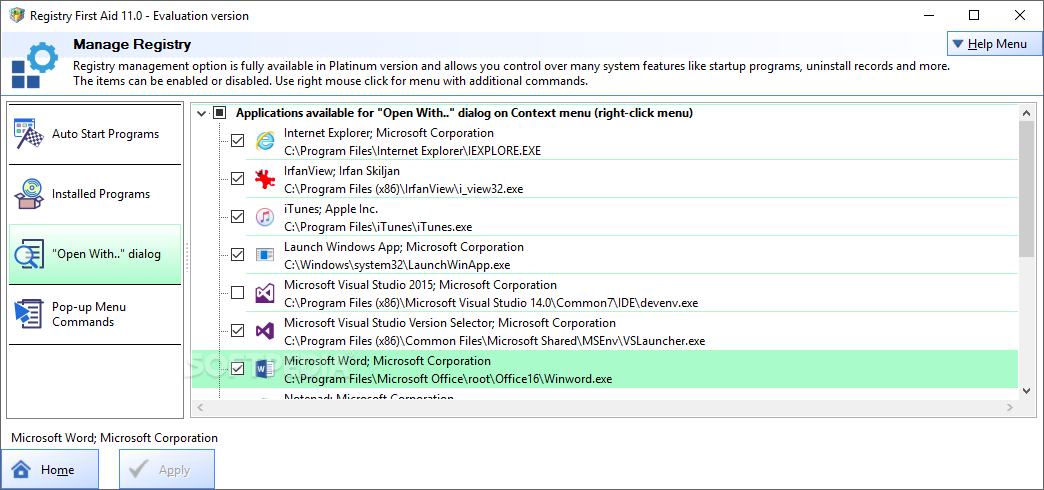This screenshot has height=490, width=1044.
Task: Click the vertical scrollbar up arrow
Action: pos(1027,113)
